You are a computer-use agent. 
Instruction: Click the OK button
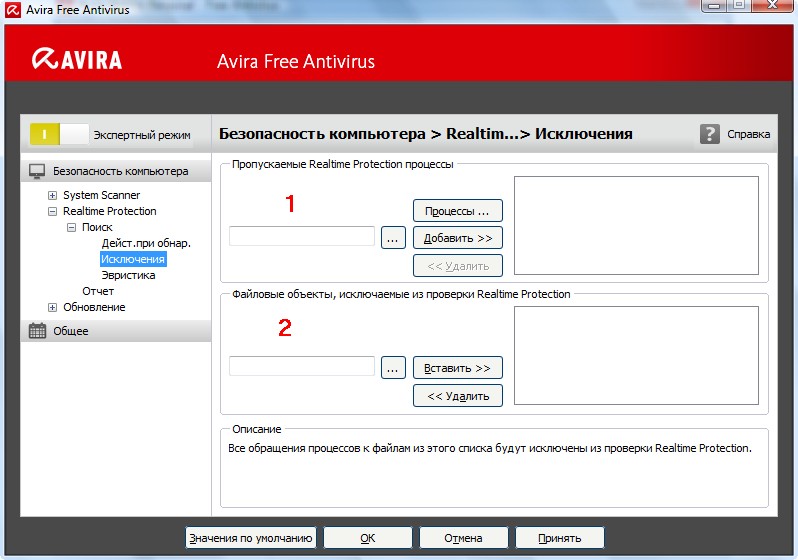point(367,538)
